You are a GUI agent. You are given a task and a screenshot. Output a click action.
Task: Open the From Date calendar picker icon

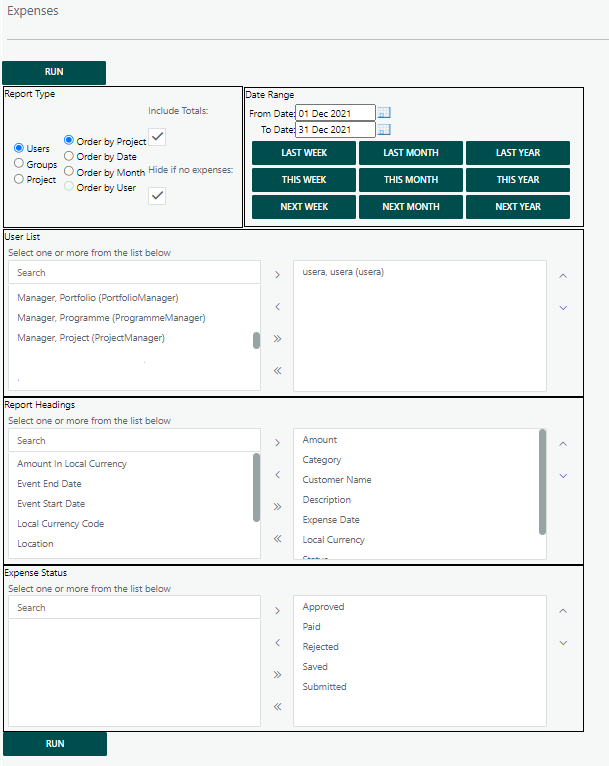[384, 113]
